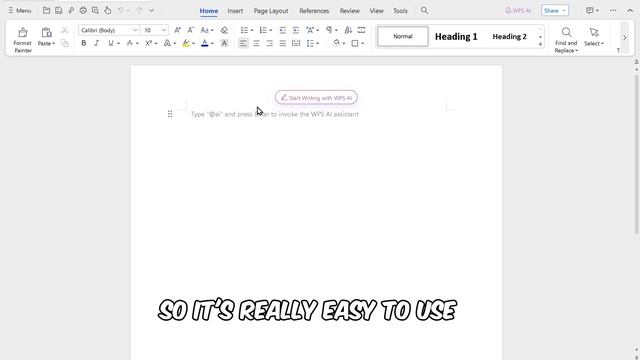640x360 pixels.
Task: Toggle Underline formatting
Action: point(110,43)
